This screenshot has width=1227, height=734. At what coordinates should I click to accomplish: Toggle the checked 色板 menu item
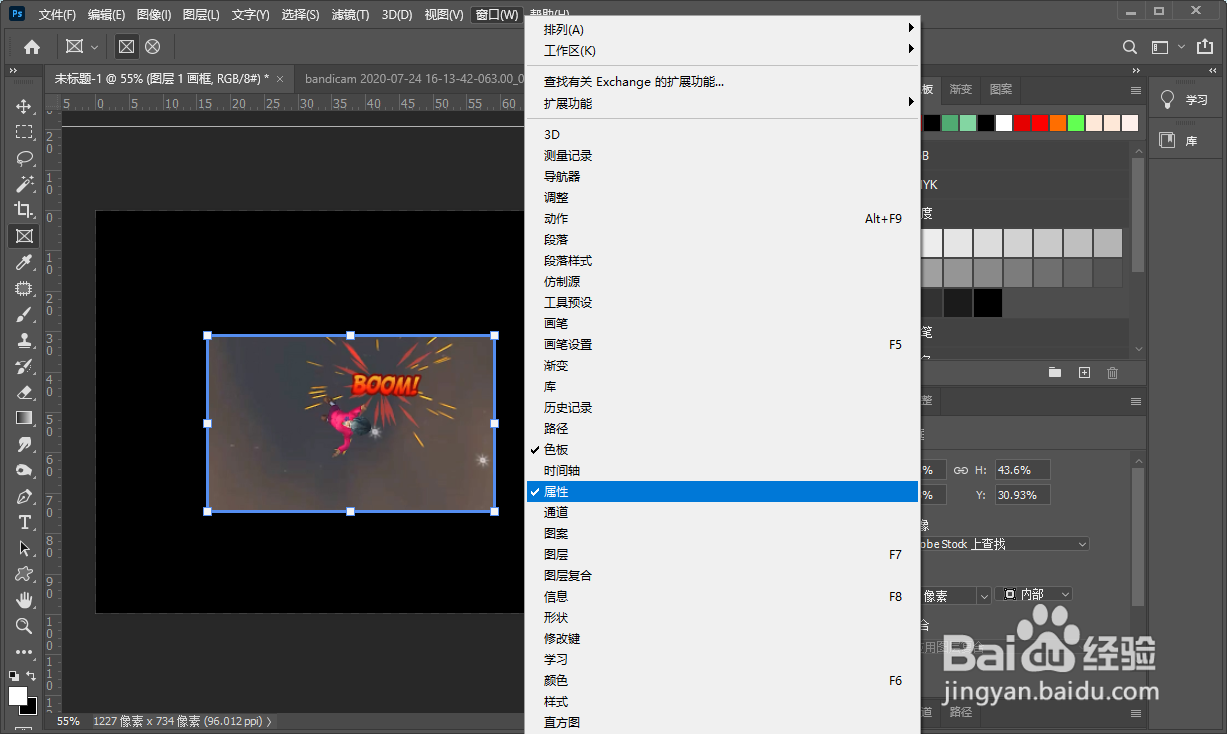tap(721, 450)
